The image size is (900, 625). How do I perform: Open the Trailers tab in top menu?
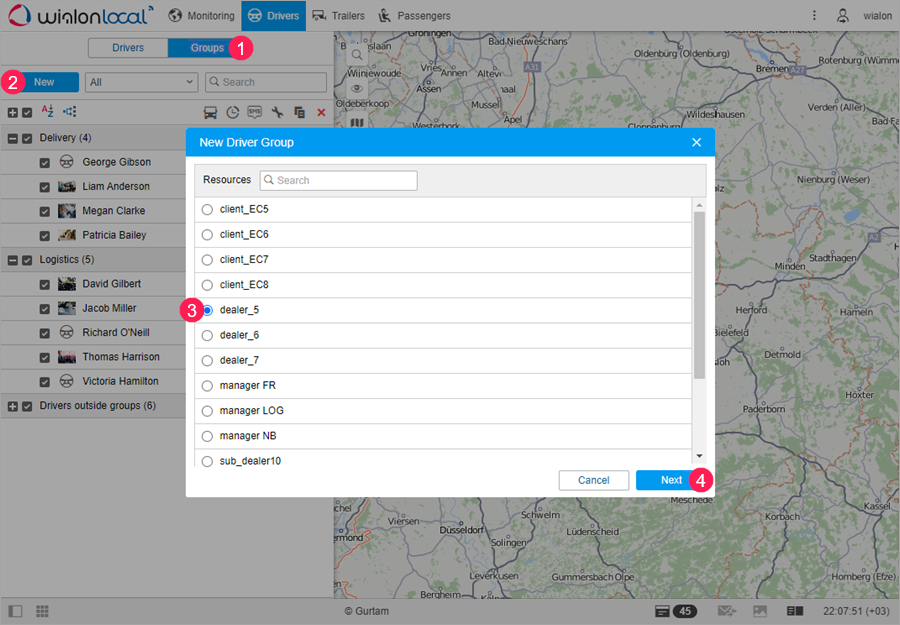tap(338, 16)
